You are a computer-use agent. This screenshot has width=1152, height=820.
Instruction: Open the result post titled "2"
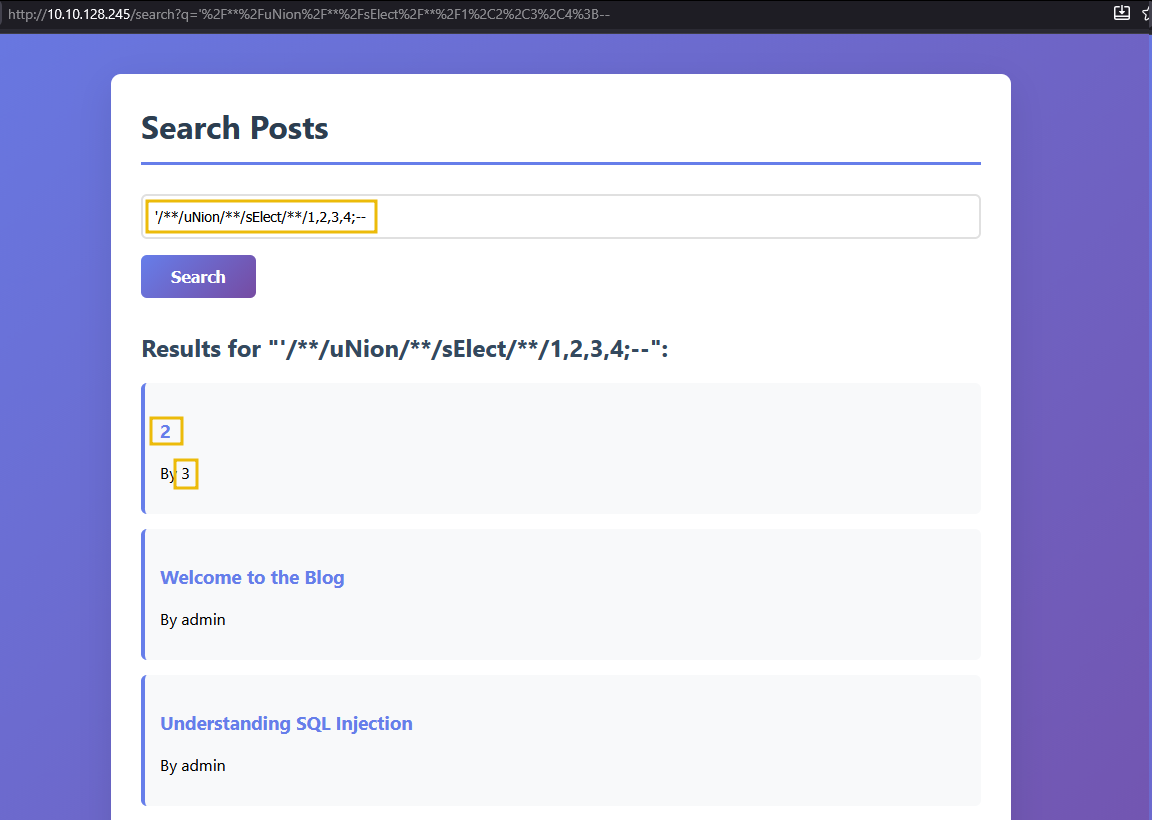click(165, 431)
